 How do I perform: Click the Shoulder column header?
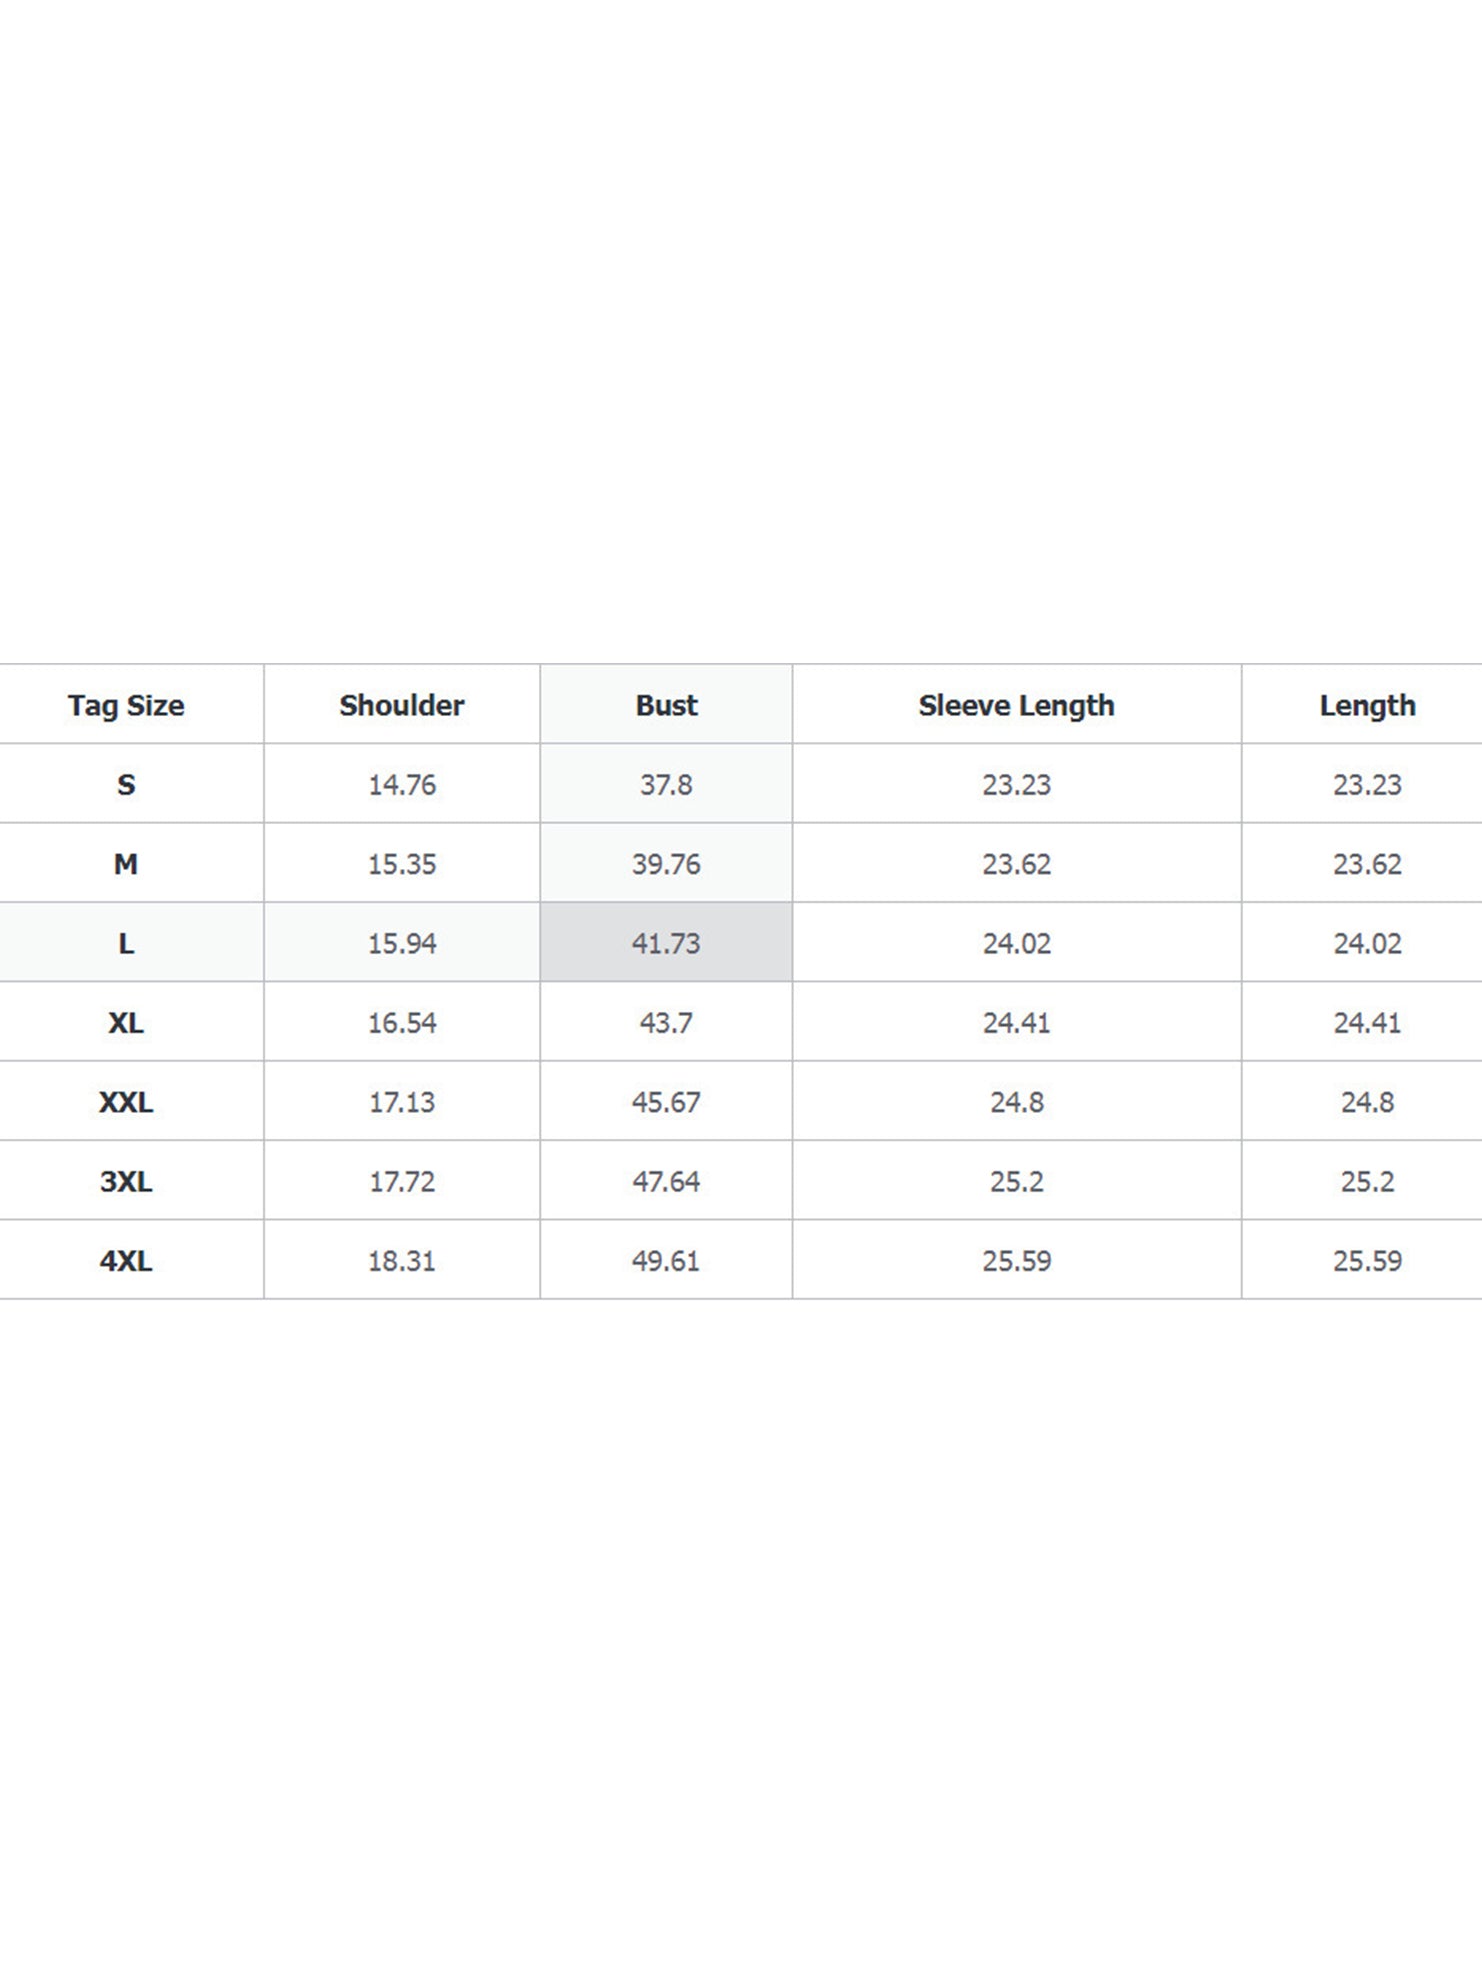tap(402, 705)
